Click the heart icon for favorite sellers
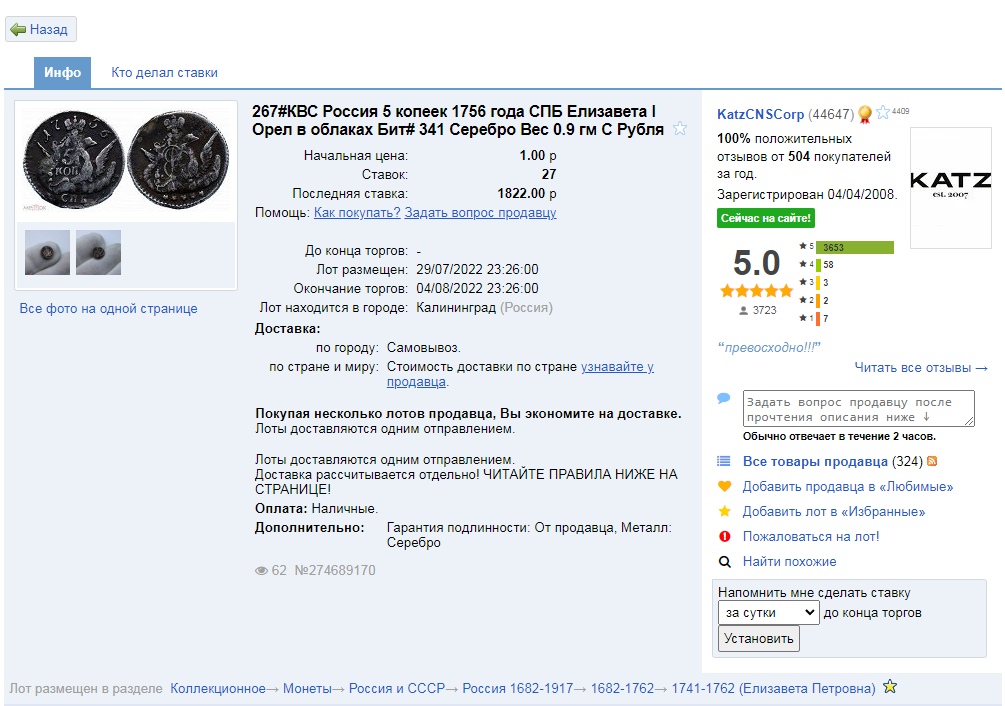 pos(725,487)
